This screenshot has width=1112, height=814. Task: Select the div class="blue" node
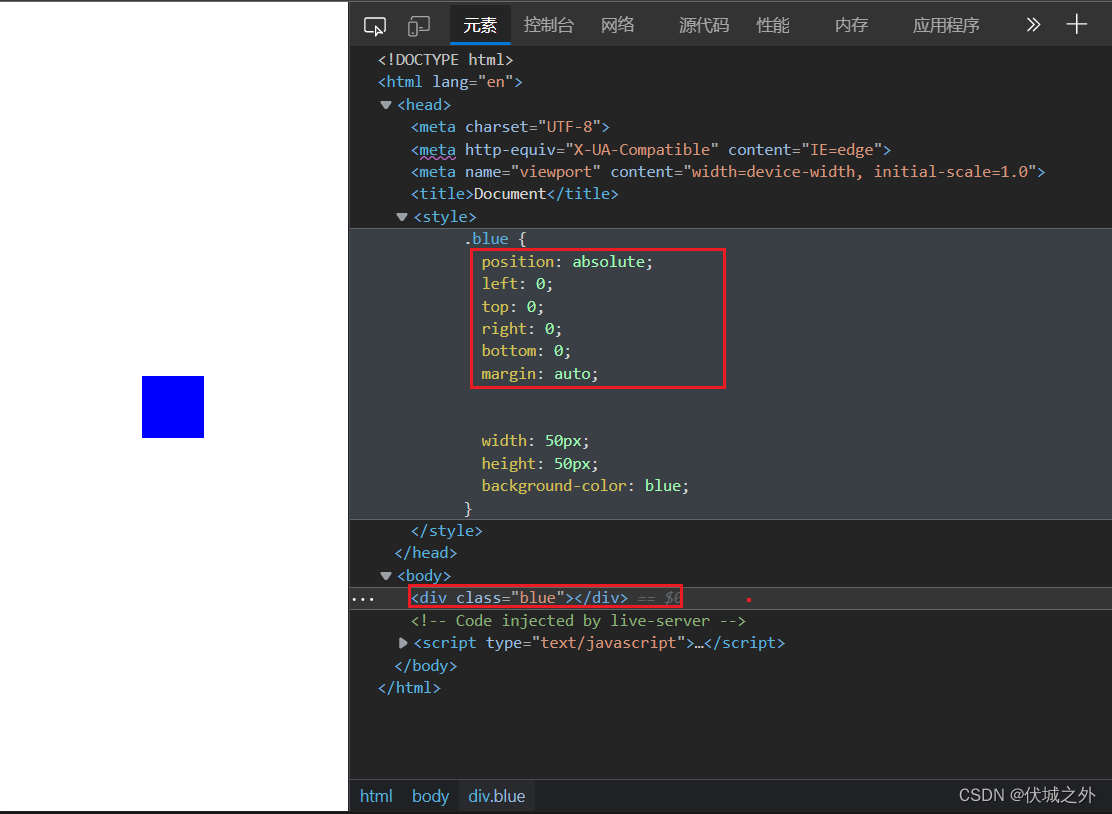[x=519, y=598]
